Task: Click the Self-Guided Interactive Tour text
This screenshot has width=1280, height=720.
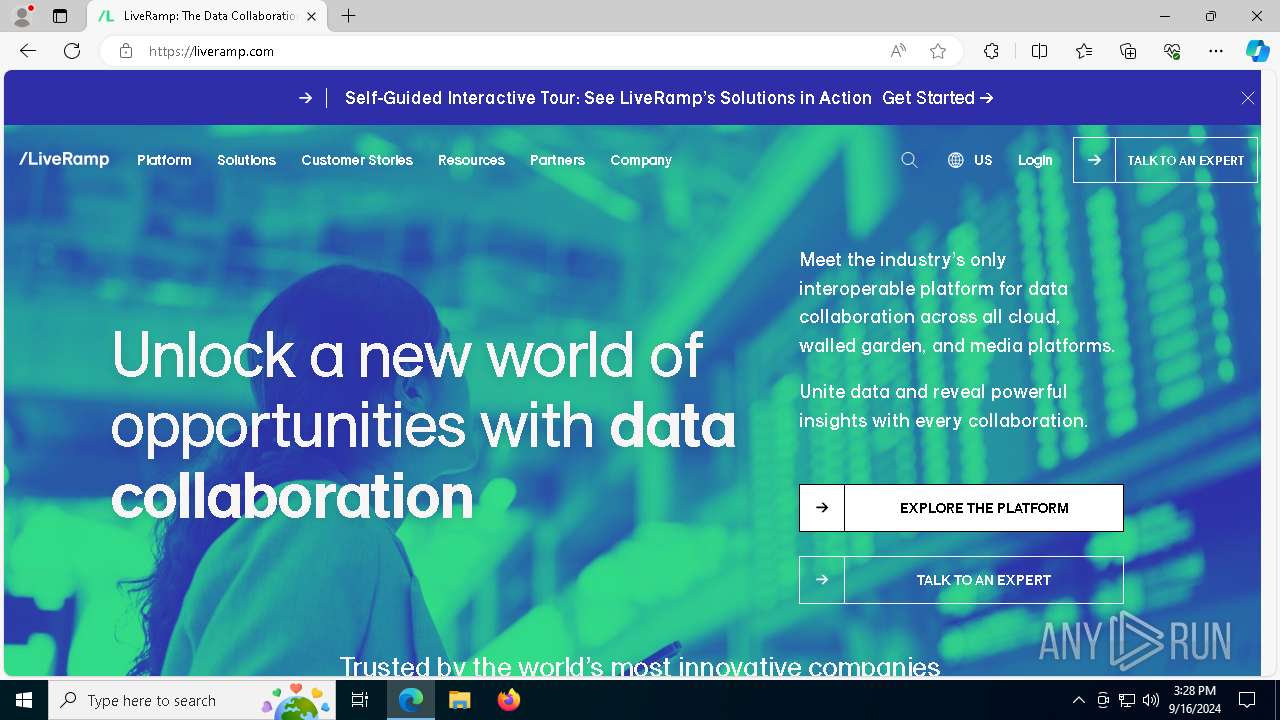Action: pos(608,98)
